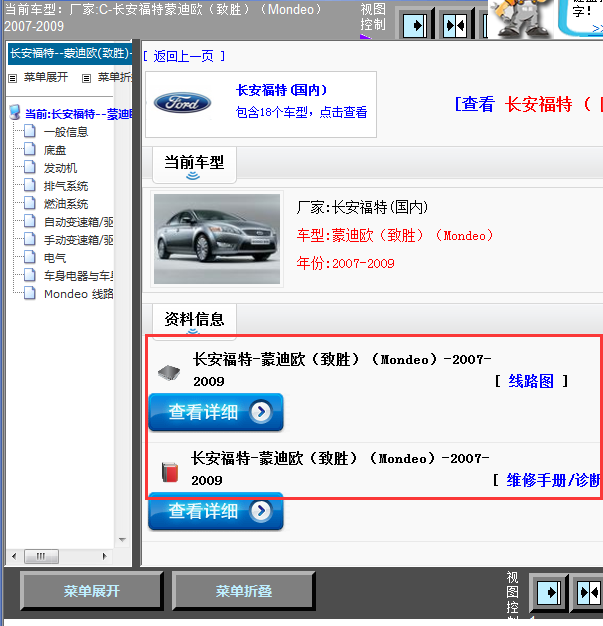Click the 菜单折叠 text in sidebar header
This screenshot has width=603, height=626.
115,77
